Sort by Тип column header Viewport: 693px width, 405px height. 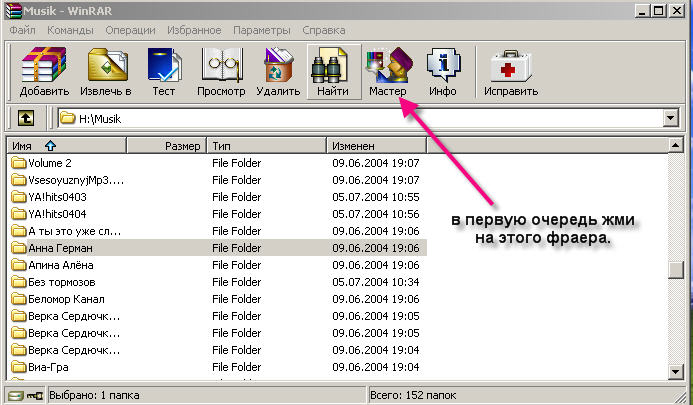click(x=267, y=145)
